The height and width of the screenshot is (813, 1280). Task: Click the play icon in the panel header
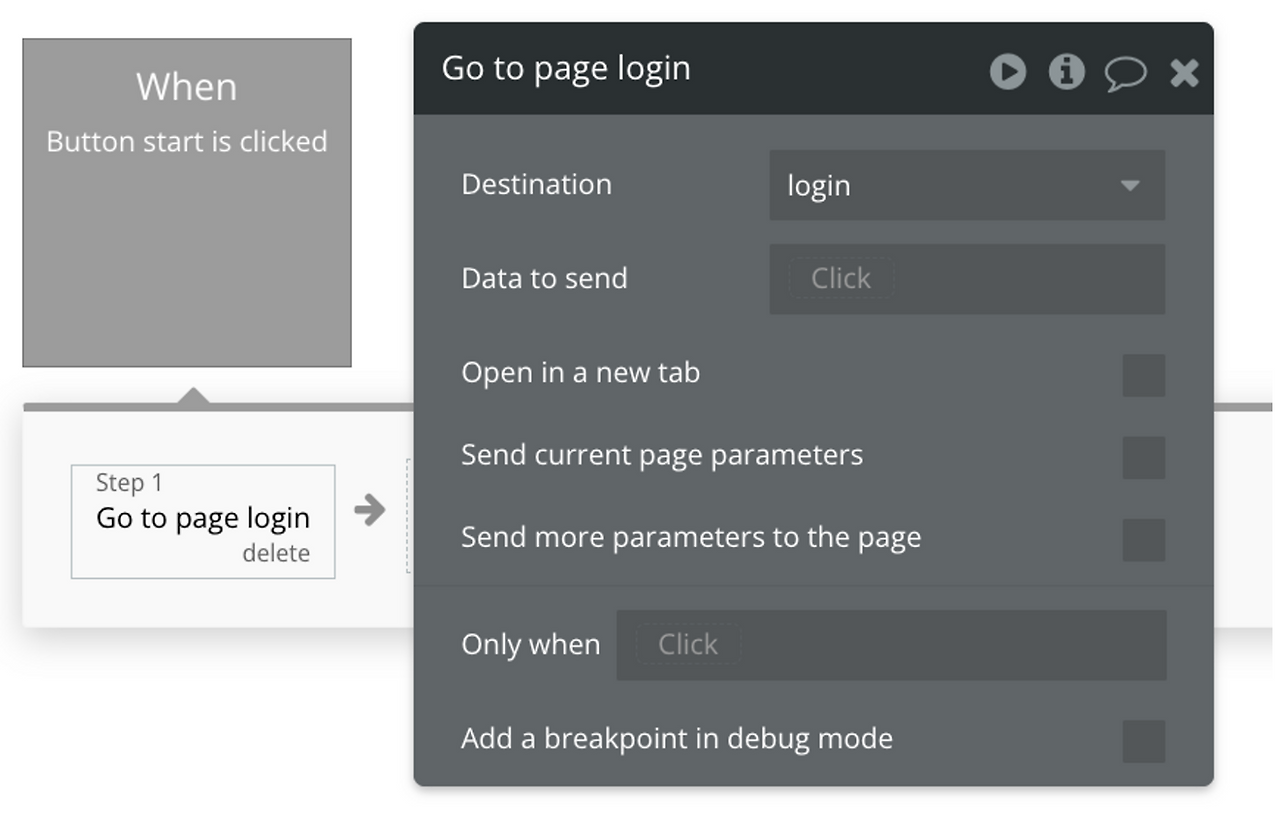pos(1007,72)
